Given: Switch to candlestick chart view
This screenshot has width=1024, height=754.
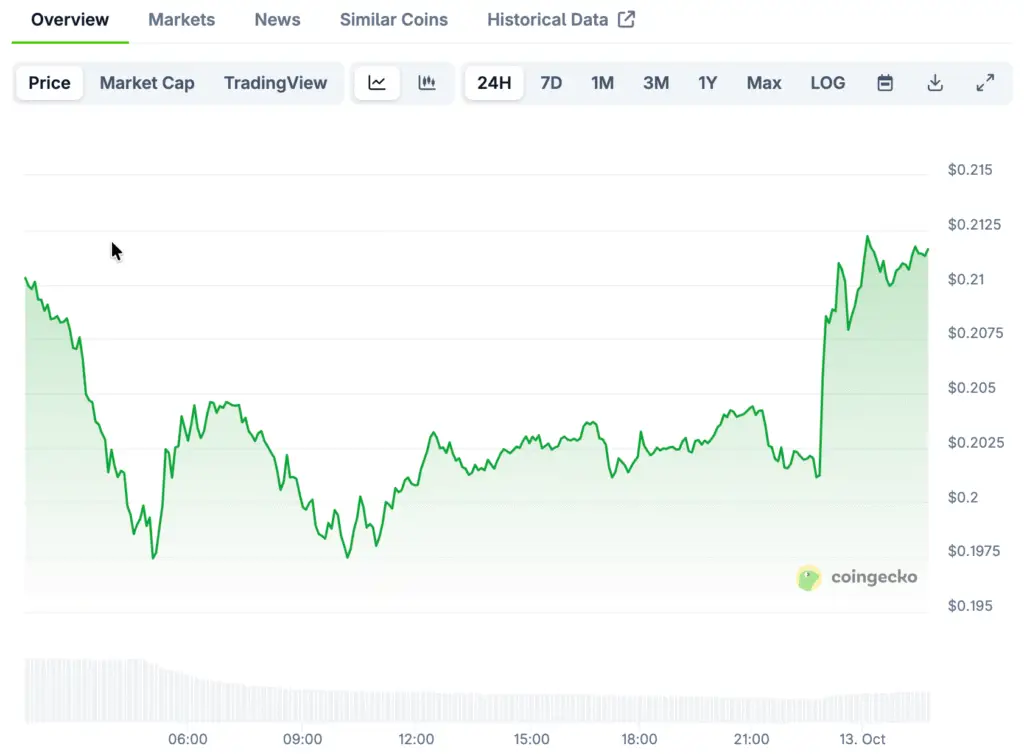Looking at the screenshot, I should tap(427, 83).
